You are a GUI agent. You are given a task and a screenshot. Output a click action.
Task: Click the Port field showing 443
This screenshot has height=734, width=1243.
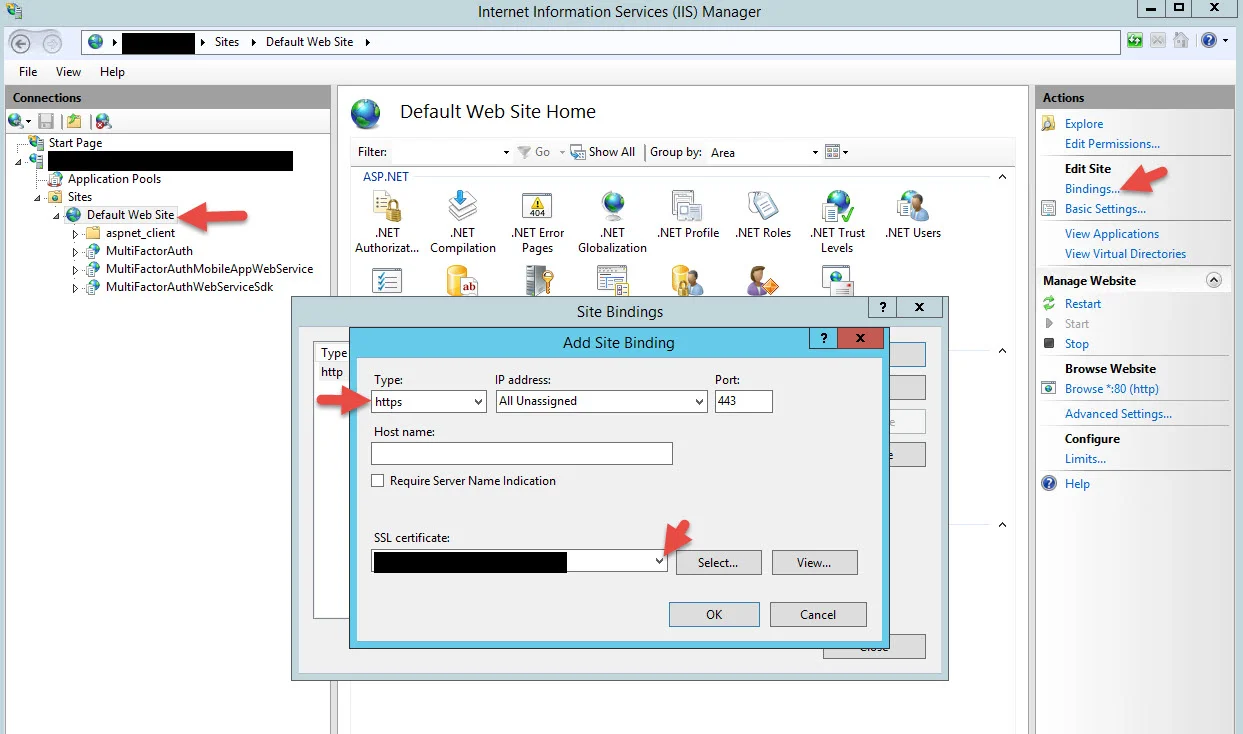[744, 401]
